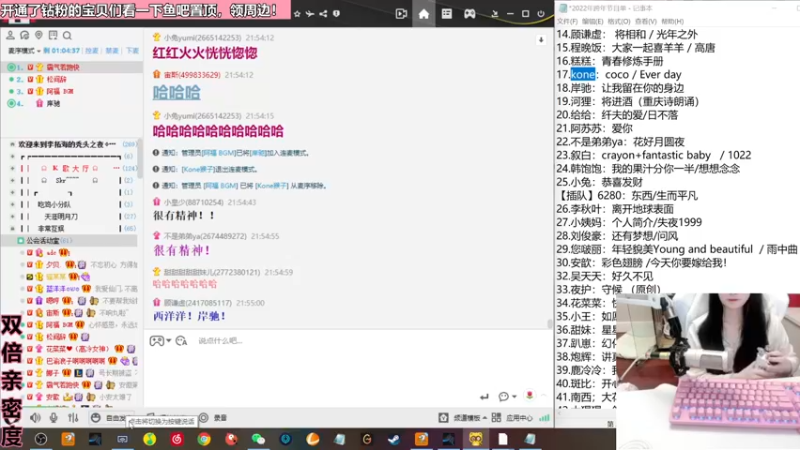Expand the K歌大厅 sub-channel
Screen dimensions: 800x450
click(x=12, y=168)
